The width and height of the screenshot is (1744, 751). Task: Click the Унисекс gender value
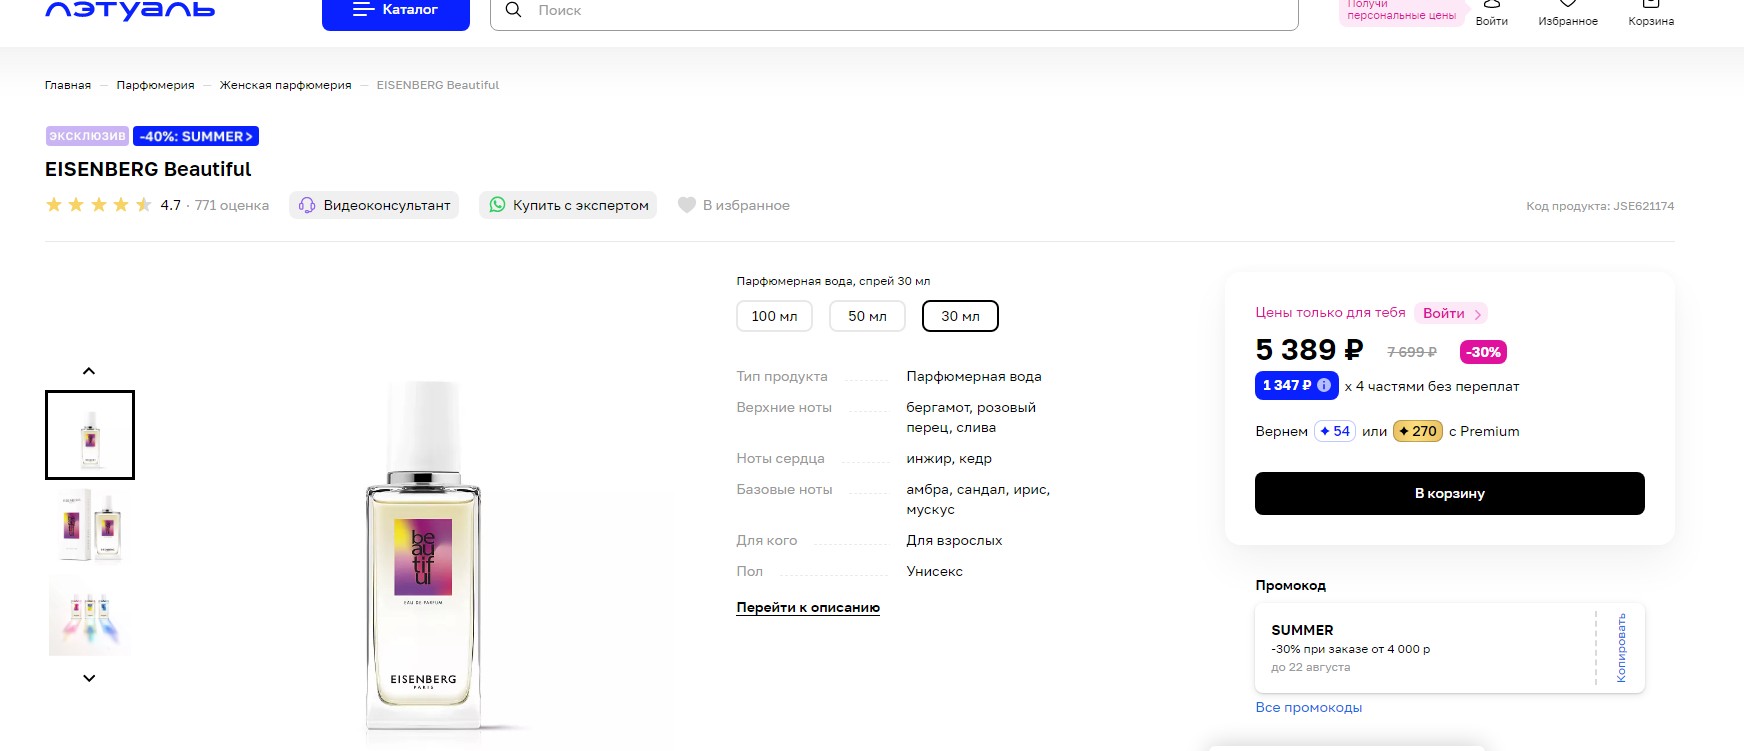point(935,571)
